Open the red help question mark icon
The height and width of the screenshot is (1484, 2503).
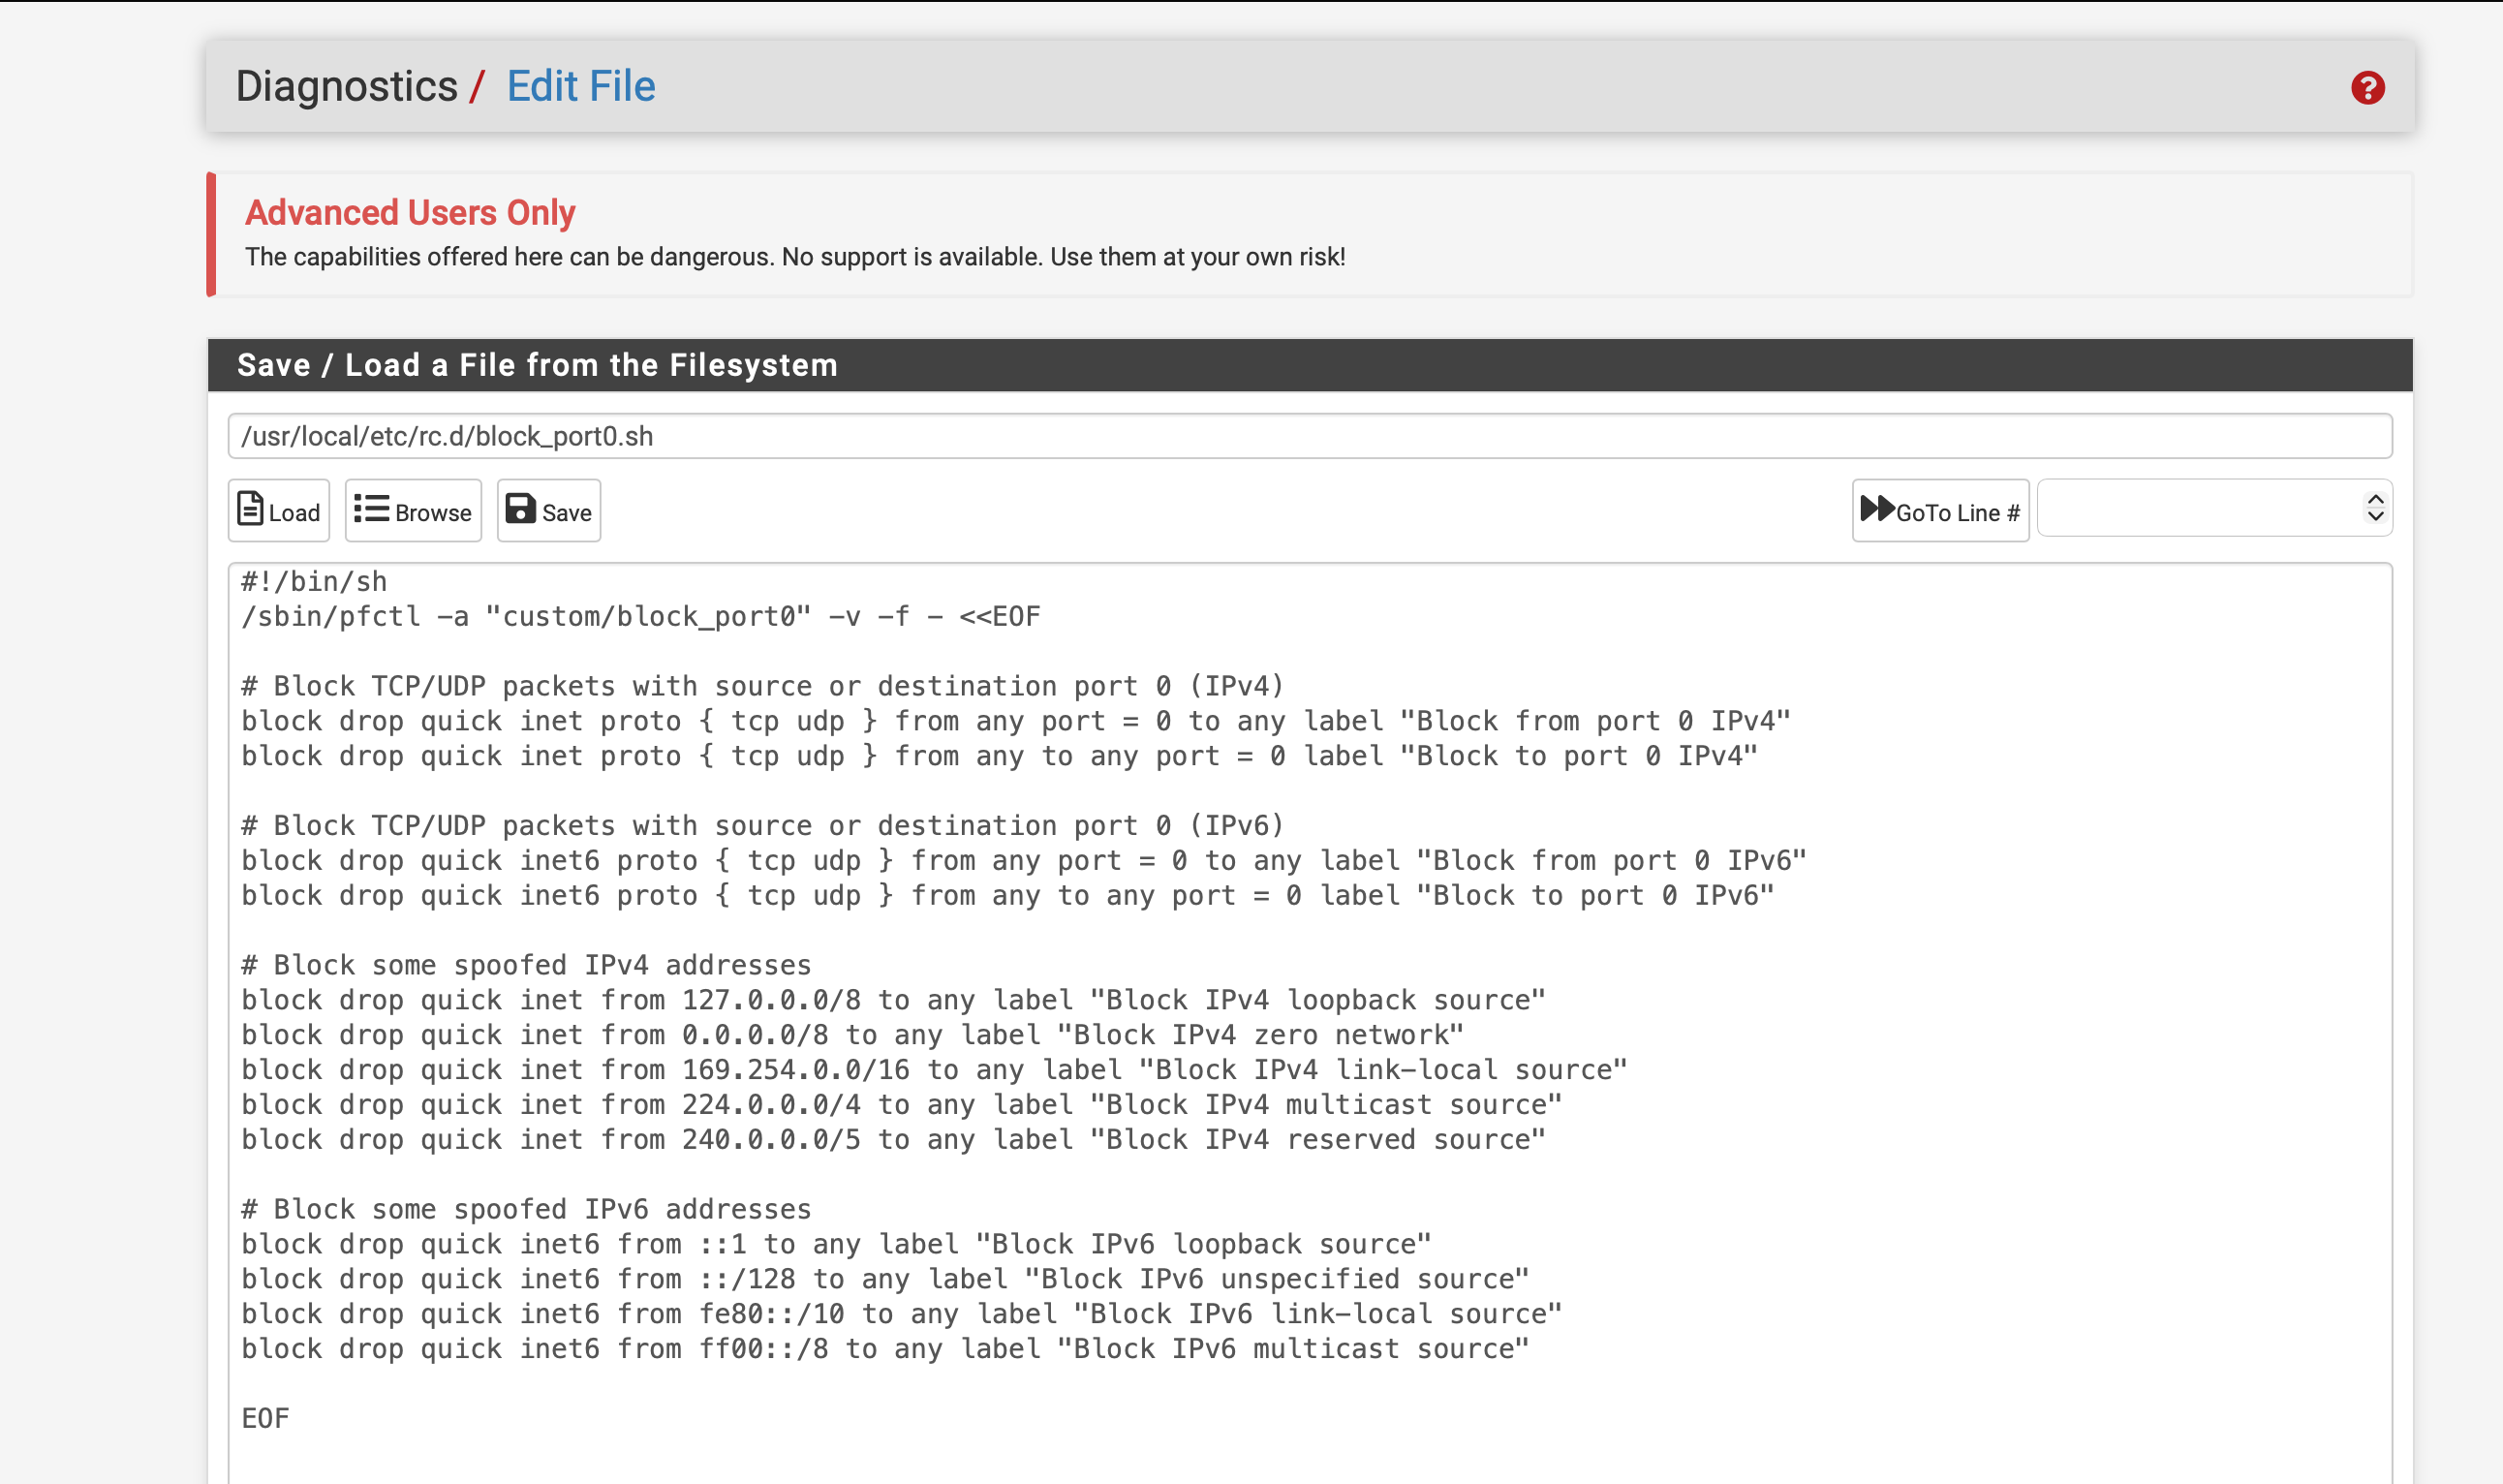[2367, 88]
